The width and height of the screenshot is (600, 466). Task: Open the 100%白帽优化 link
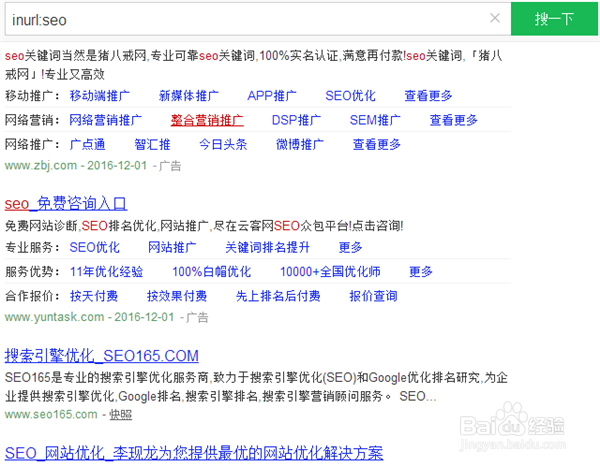point(212,272)
